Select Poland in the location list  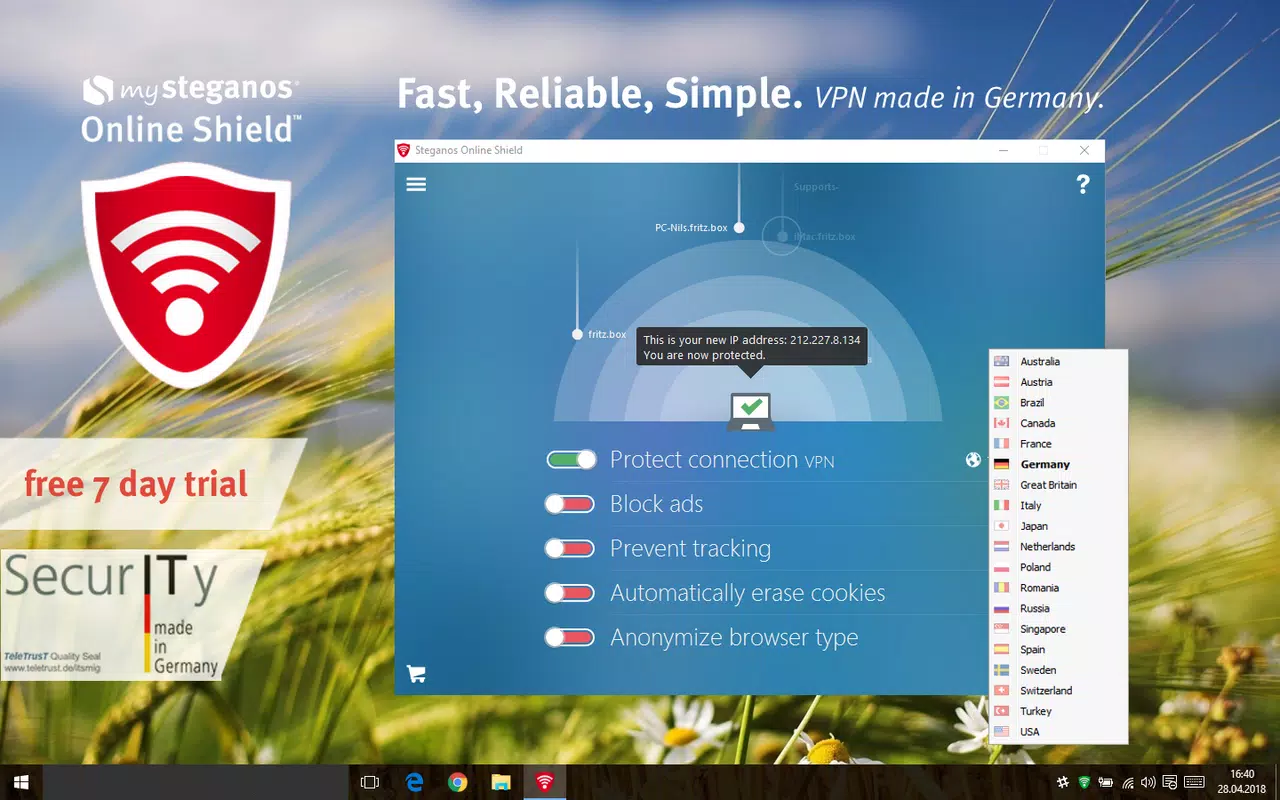pos(1058,567)
